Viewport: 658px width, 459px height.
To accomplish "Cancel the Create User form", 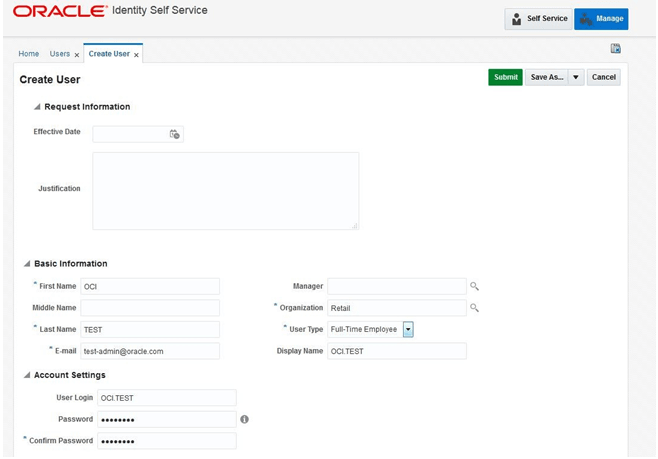I will point(603,77).
